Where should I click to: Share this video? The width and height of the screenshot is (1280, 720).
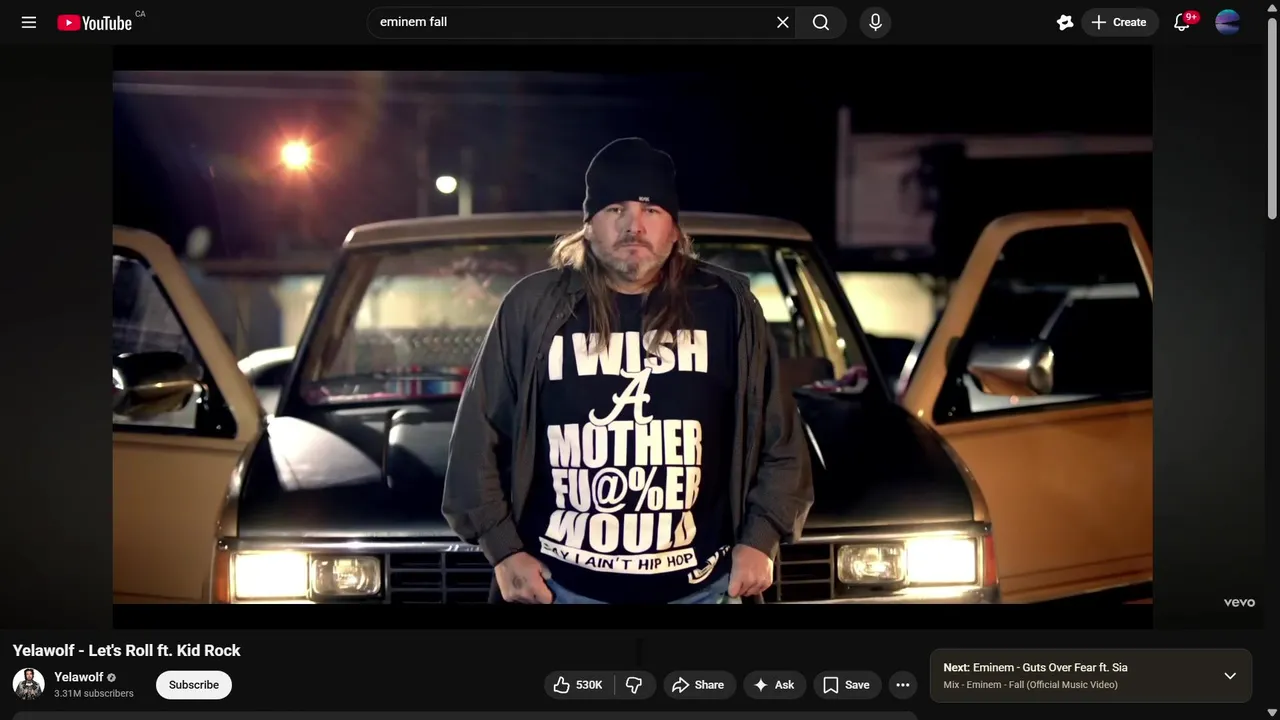[x=698, y=685]
